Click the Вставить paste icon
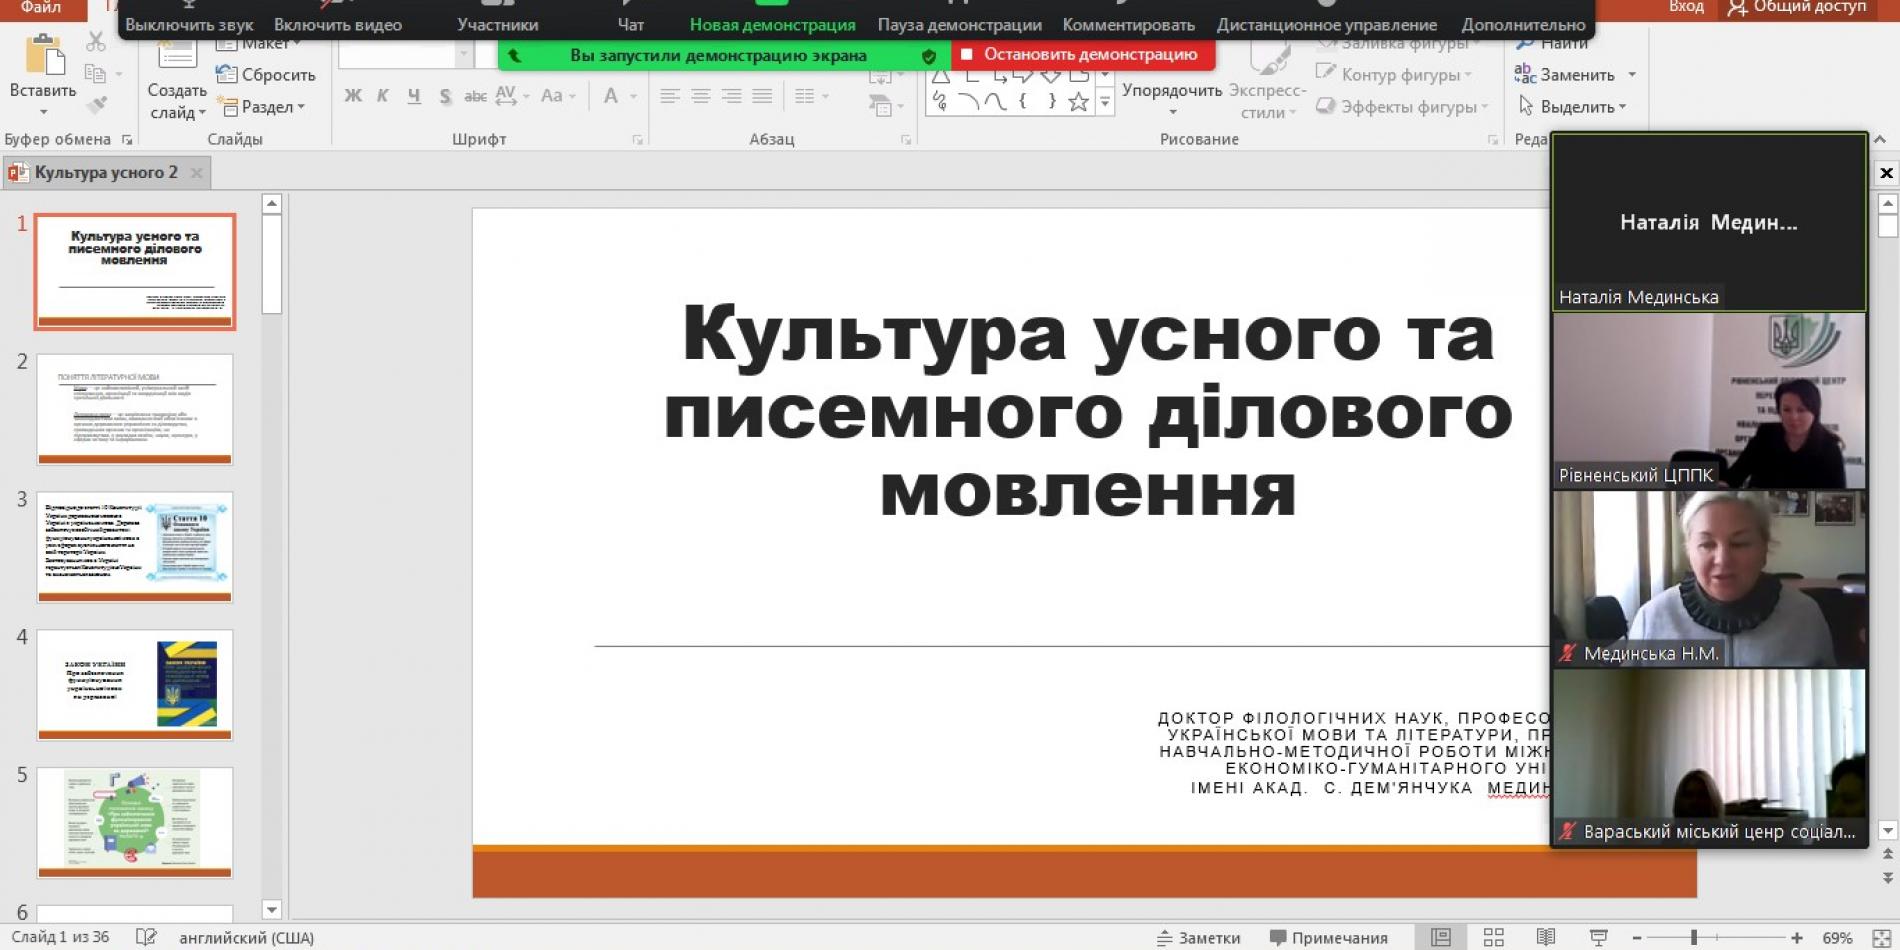 [44, 55]
